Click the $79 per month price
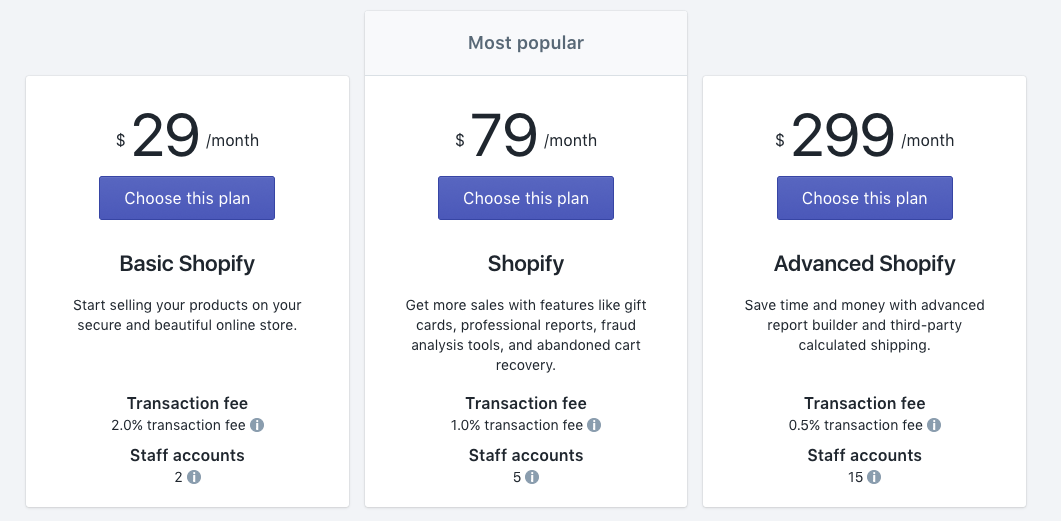 [x=526, y=137]
